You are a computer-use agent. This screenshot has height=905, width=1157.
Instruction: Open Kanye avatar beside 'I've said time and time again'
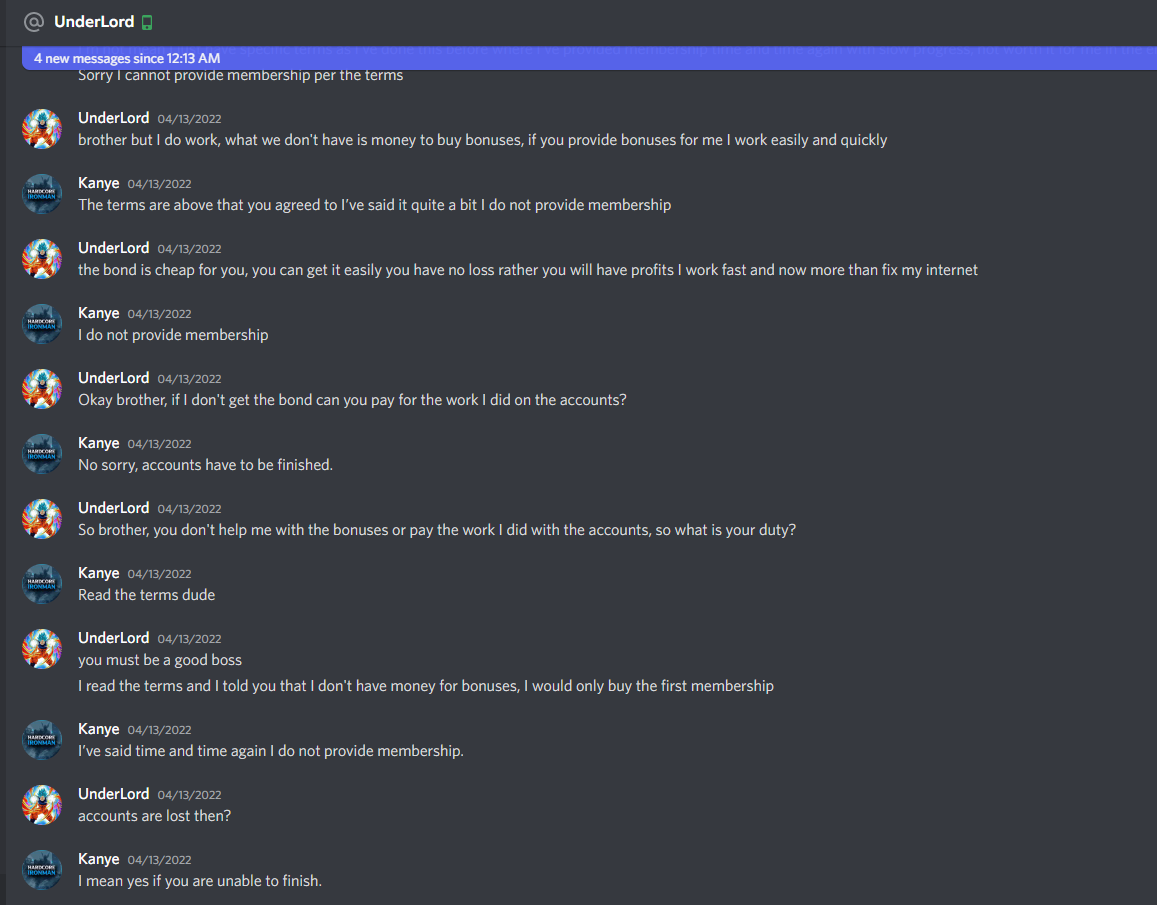[42, 740]
